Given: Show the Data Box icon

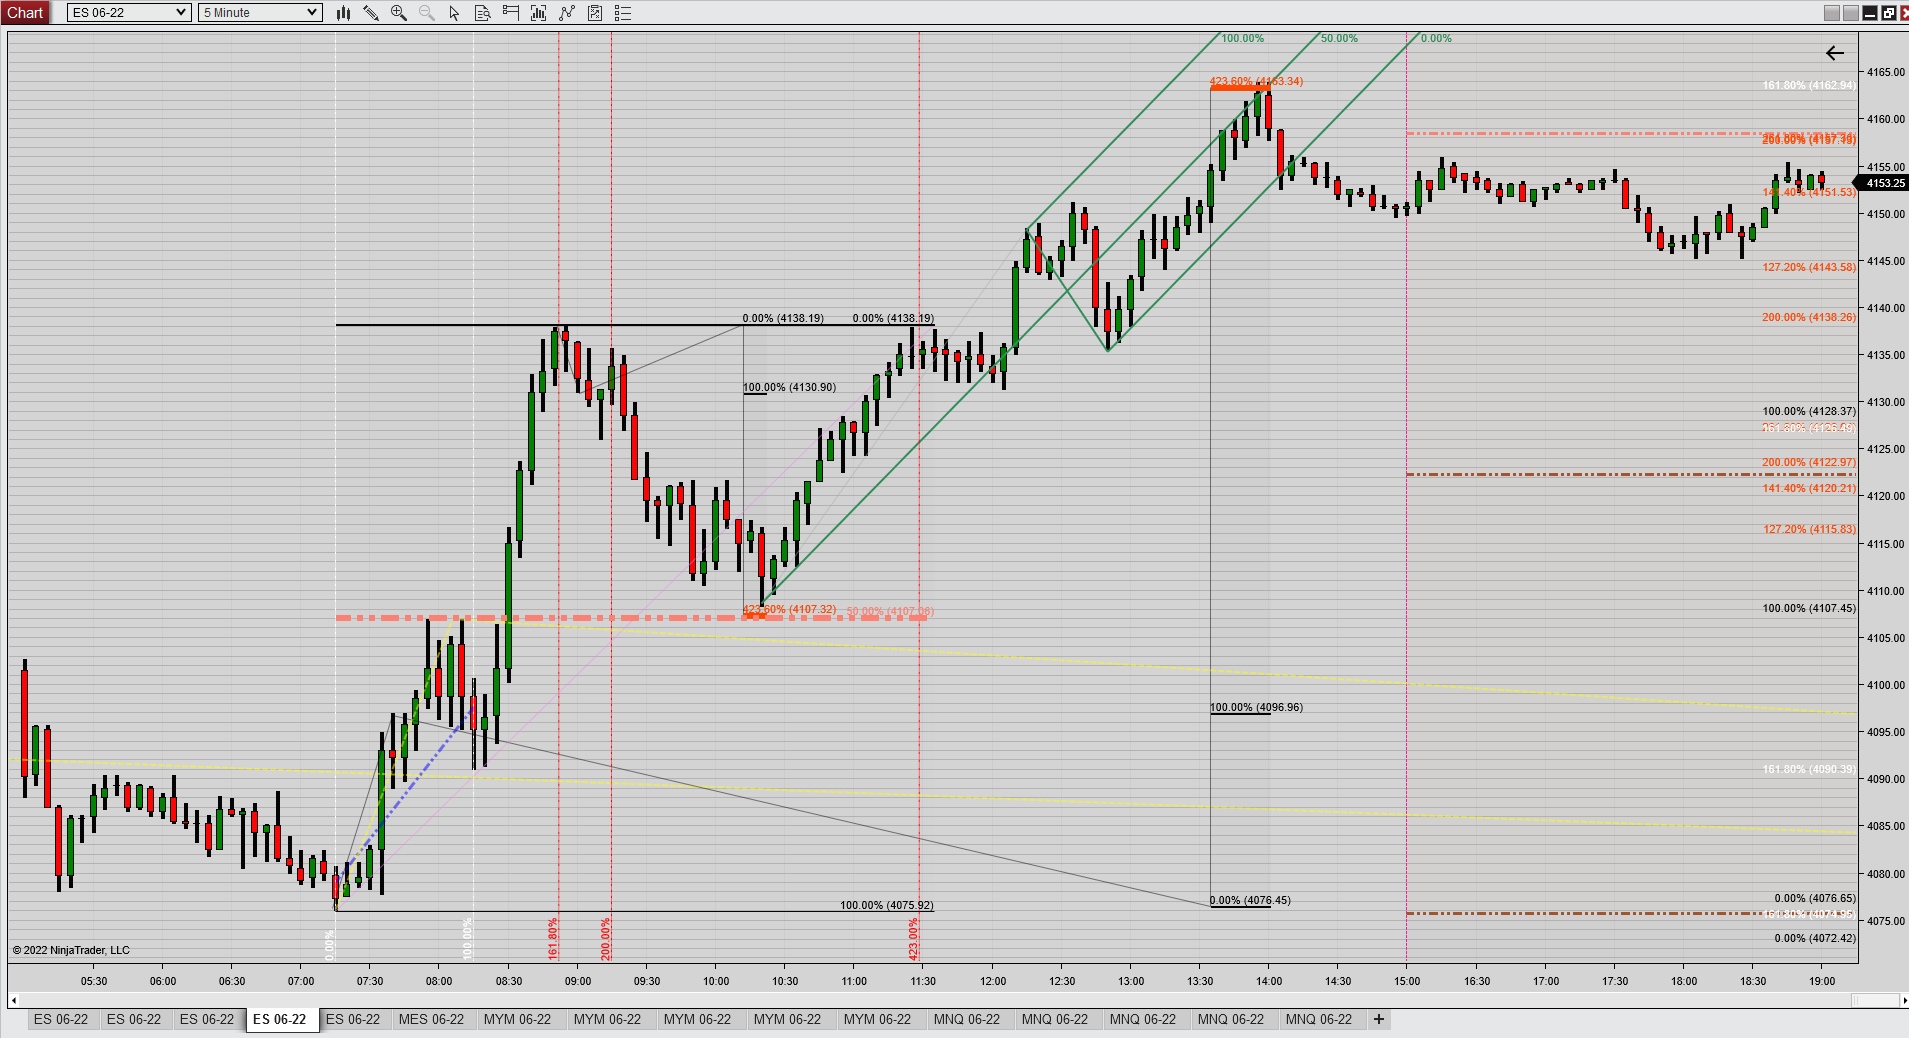Looking at the screenshot, I should coord(483,13).
